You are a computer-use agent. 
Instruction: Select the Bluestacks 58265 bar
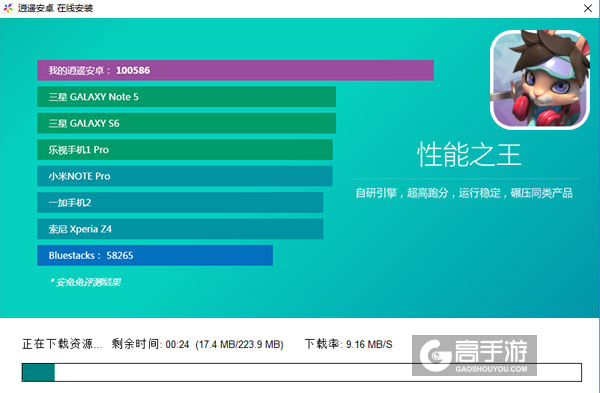(x=155, y=255)
